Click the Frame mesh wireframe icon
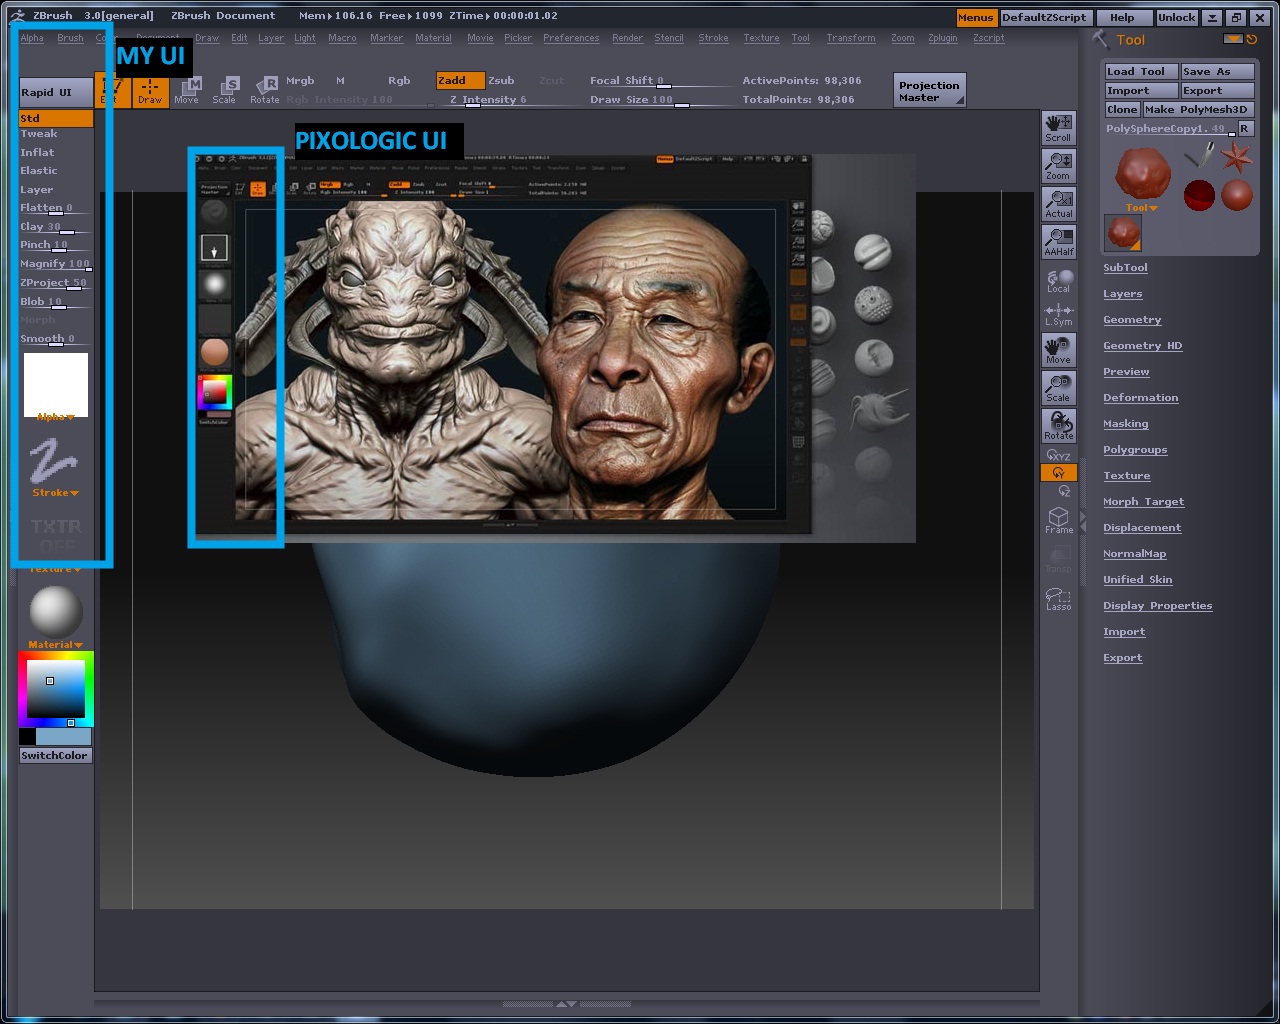Viewport: 1280px width, 1024px height. [1058, 520]
